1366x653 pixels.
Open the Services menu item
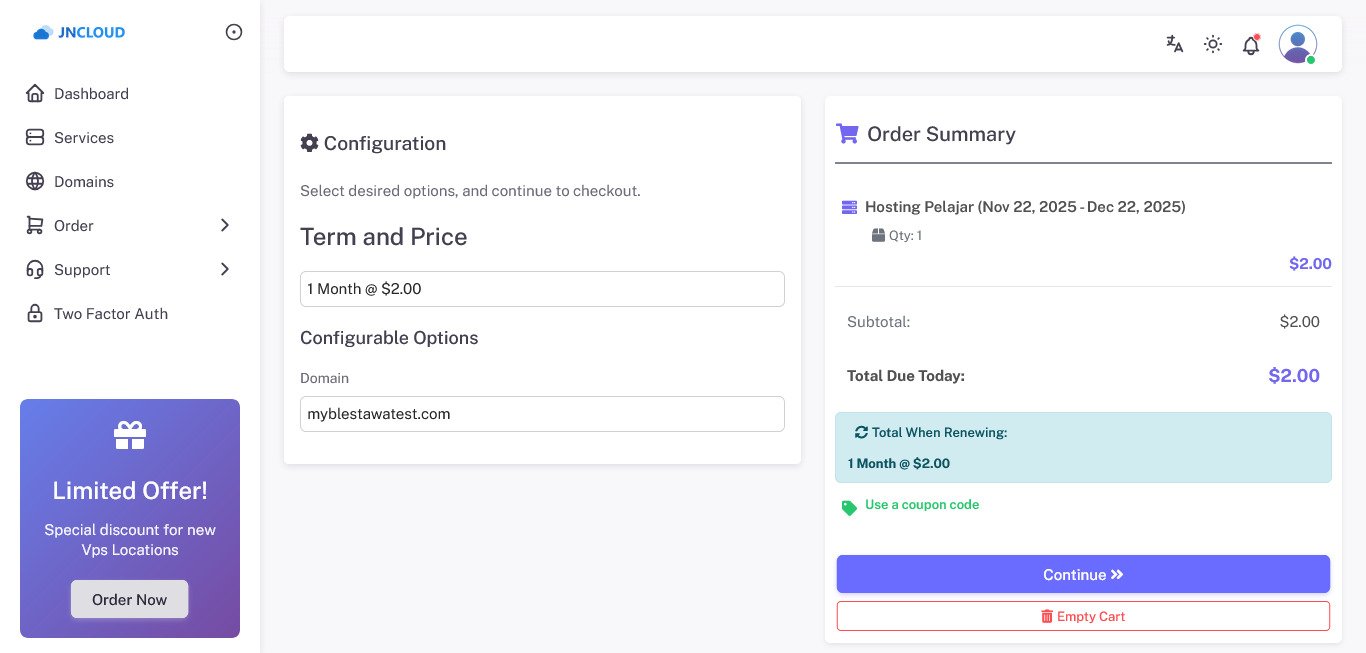[84, 138]
